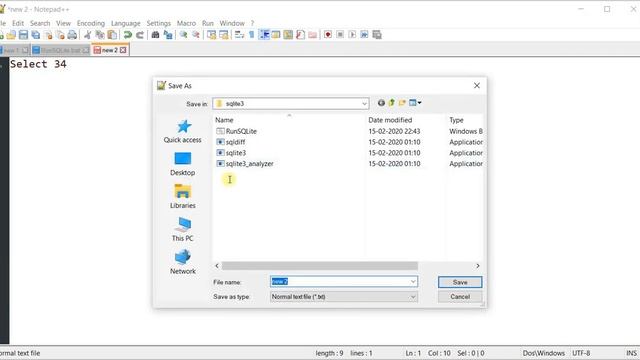Toggle Show All Characters pilcrow icon
The height and width of the screenshot is (360, 640).
point(251,35)
